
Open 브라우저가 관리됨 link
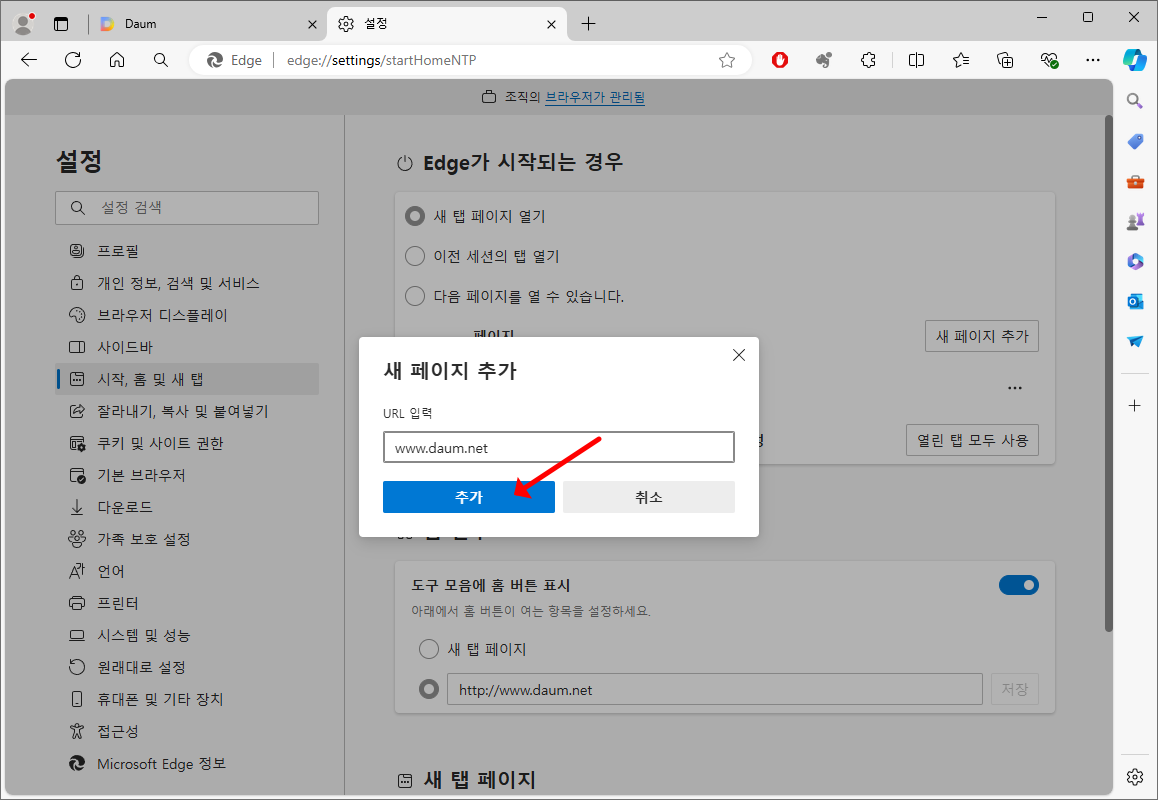tap(595, 97)
